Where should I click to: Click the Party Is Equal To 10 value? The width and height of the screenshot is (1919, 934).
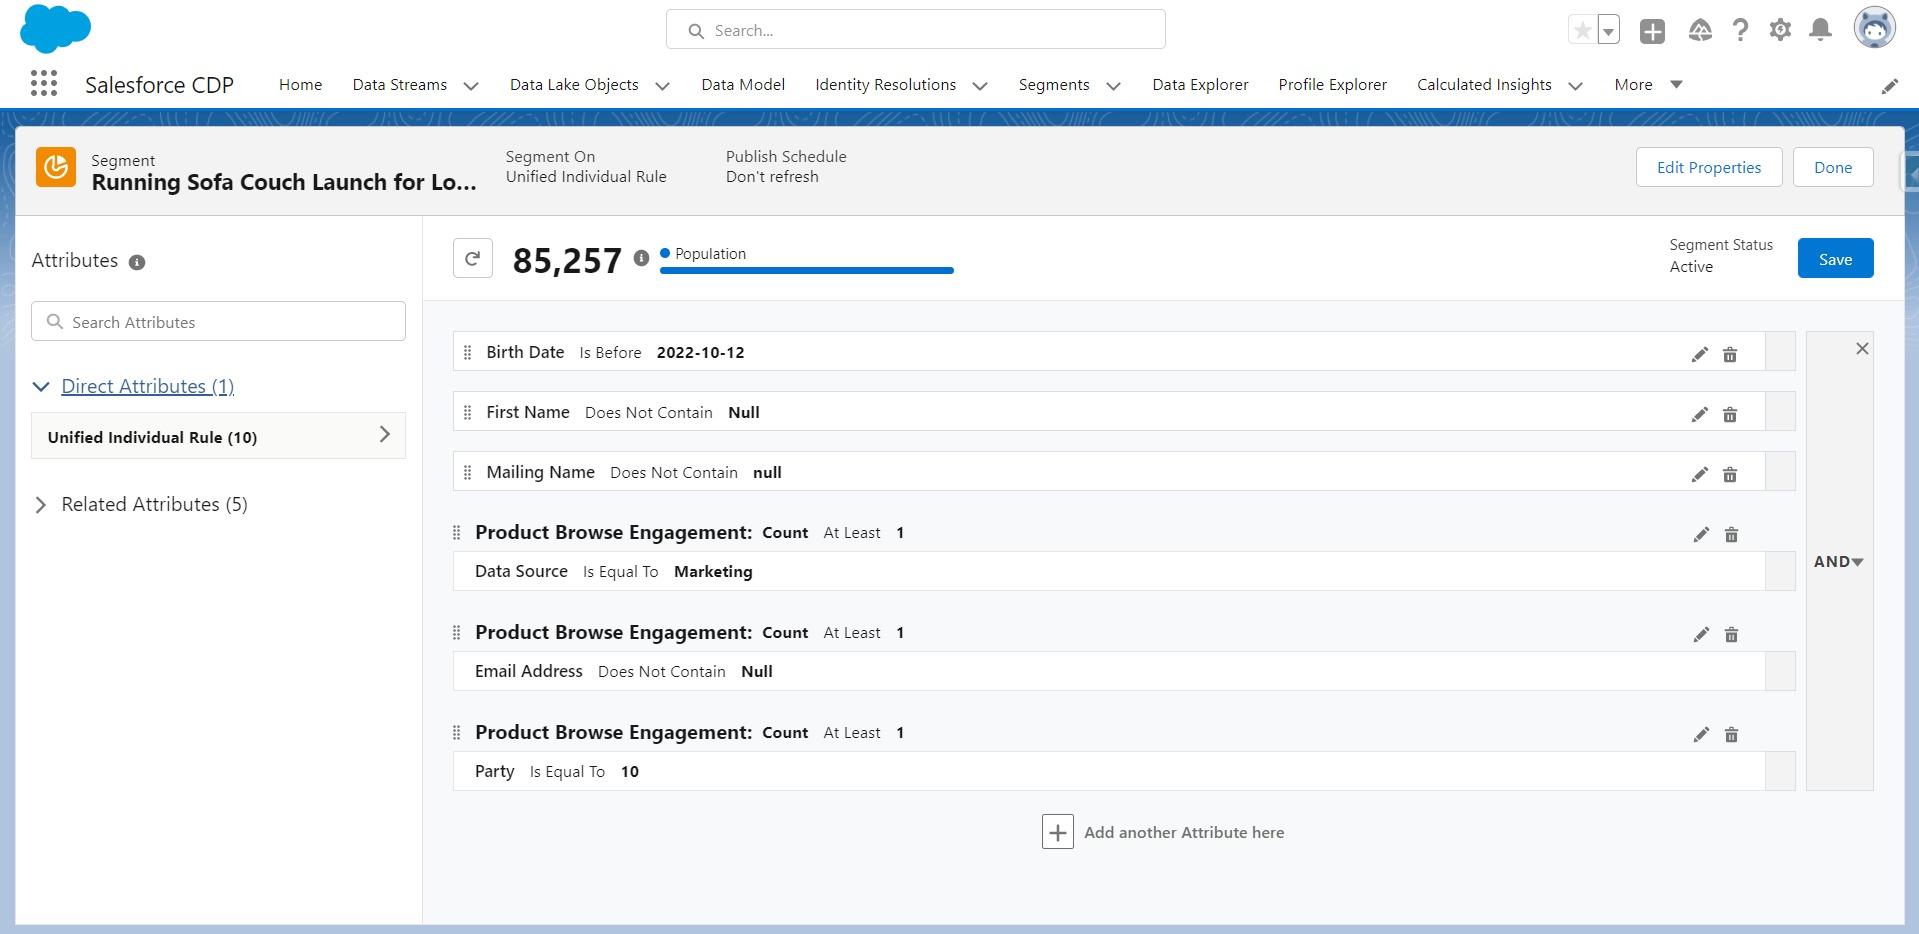[629, 771]
